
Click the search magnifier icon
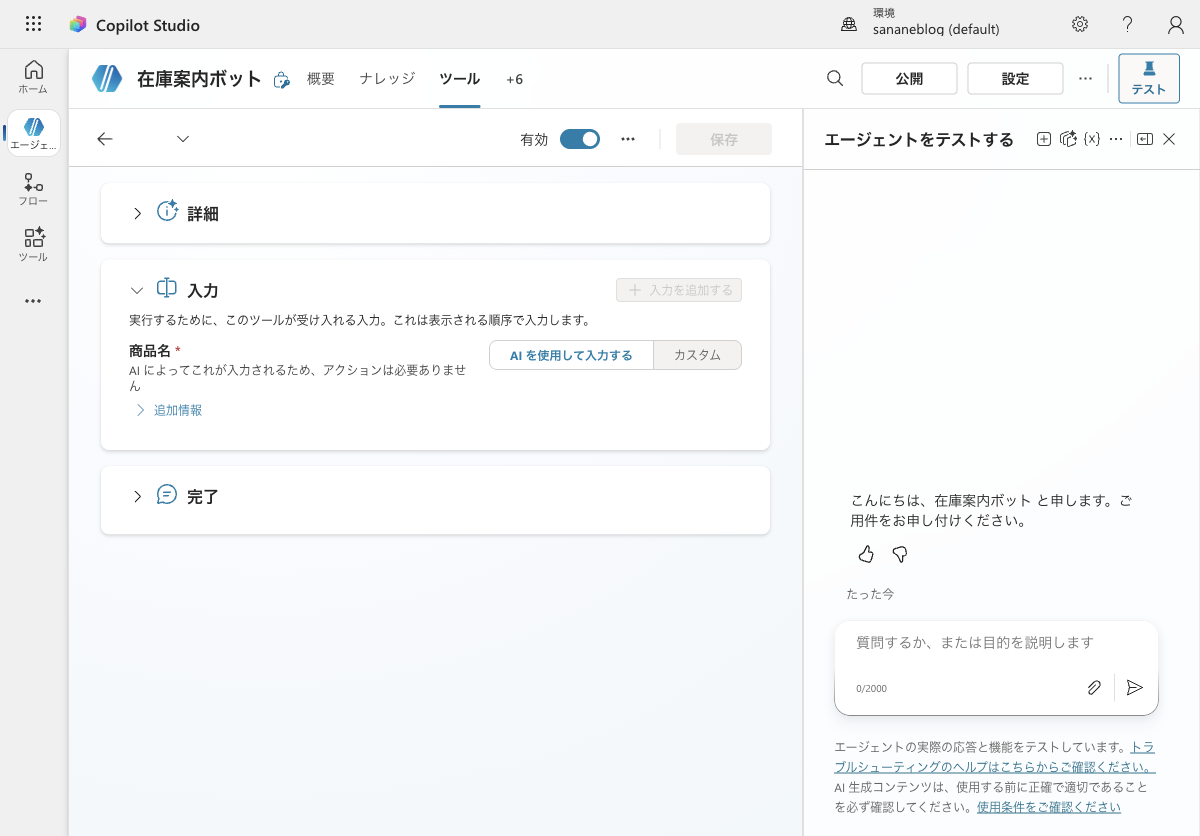point(835,78)
